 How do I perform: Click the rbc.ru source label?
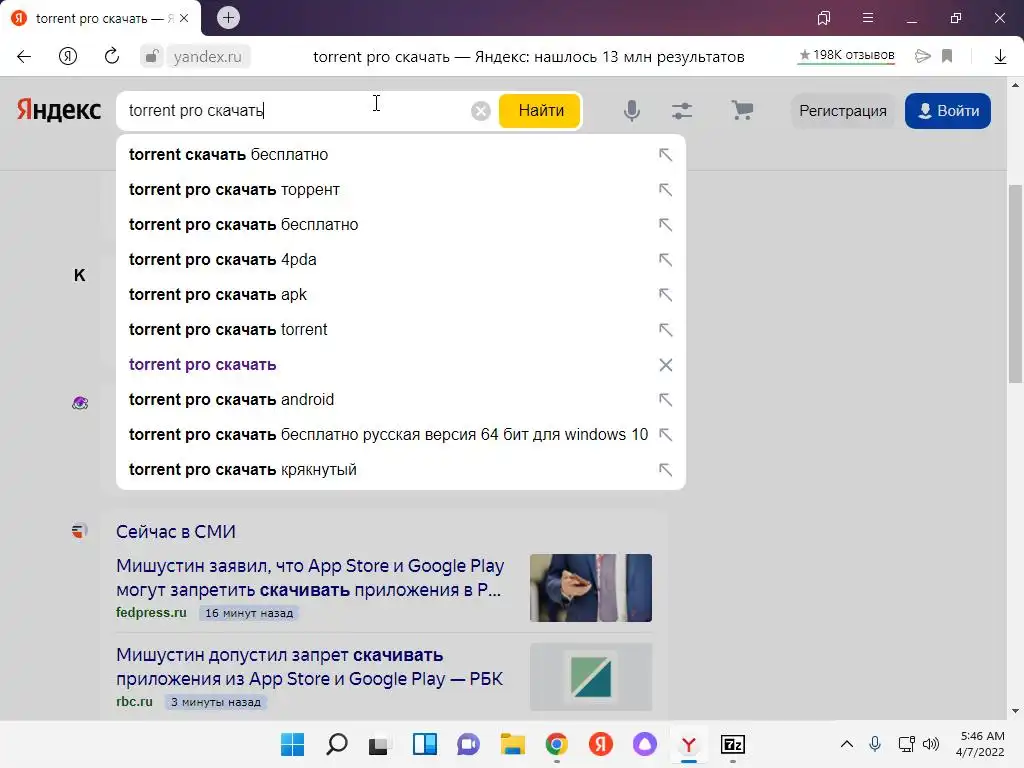(x=134, y=701)
